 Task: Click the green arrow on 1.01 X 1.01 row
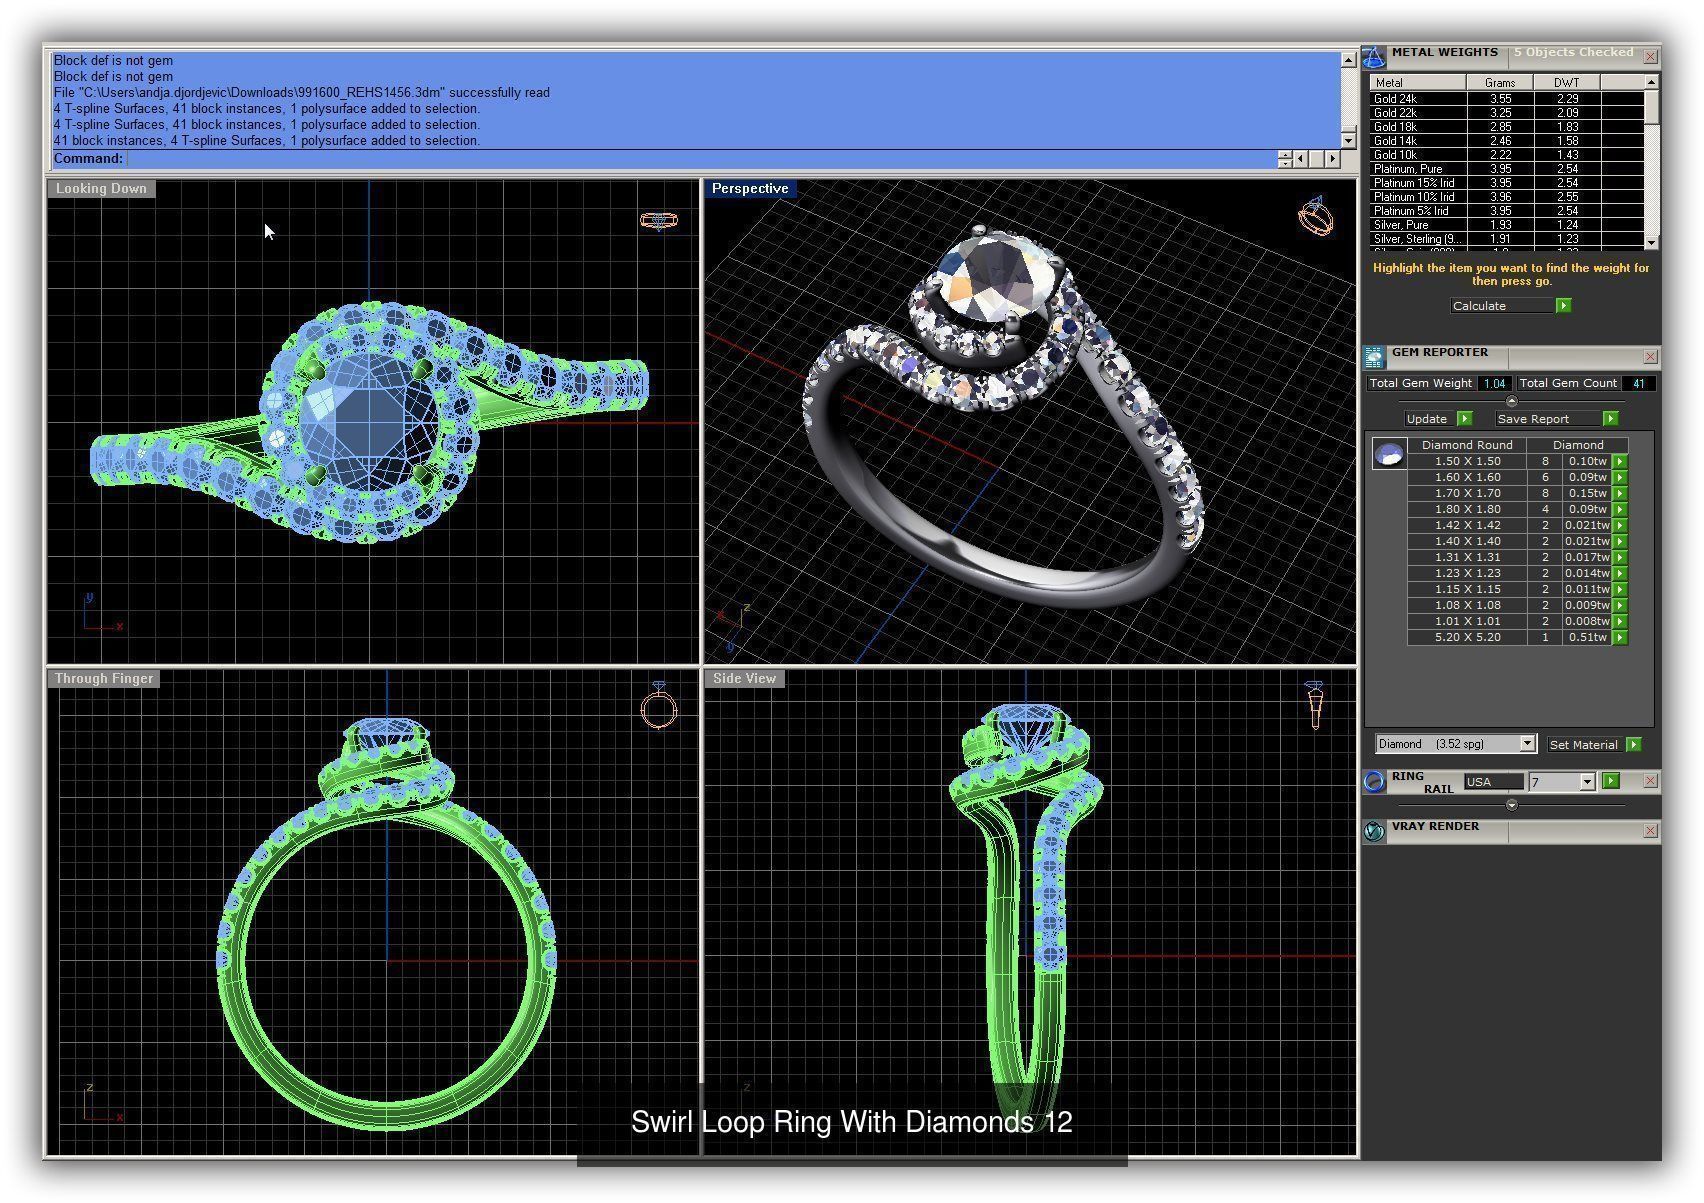[x=1620, y=622]
